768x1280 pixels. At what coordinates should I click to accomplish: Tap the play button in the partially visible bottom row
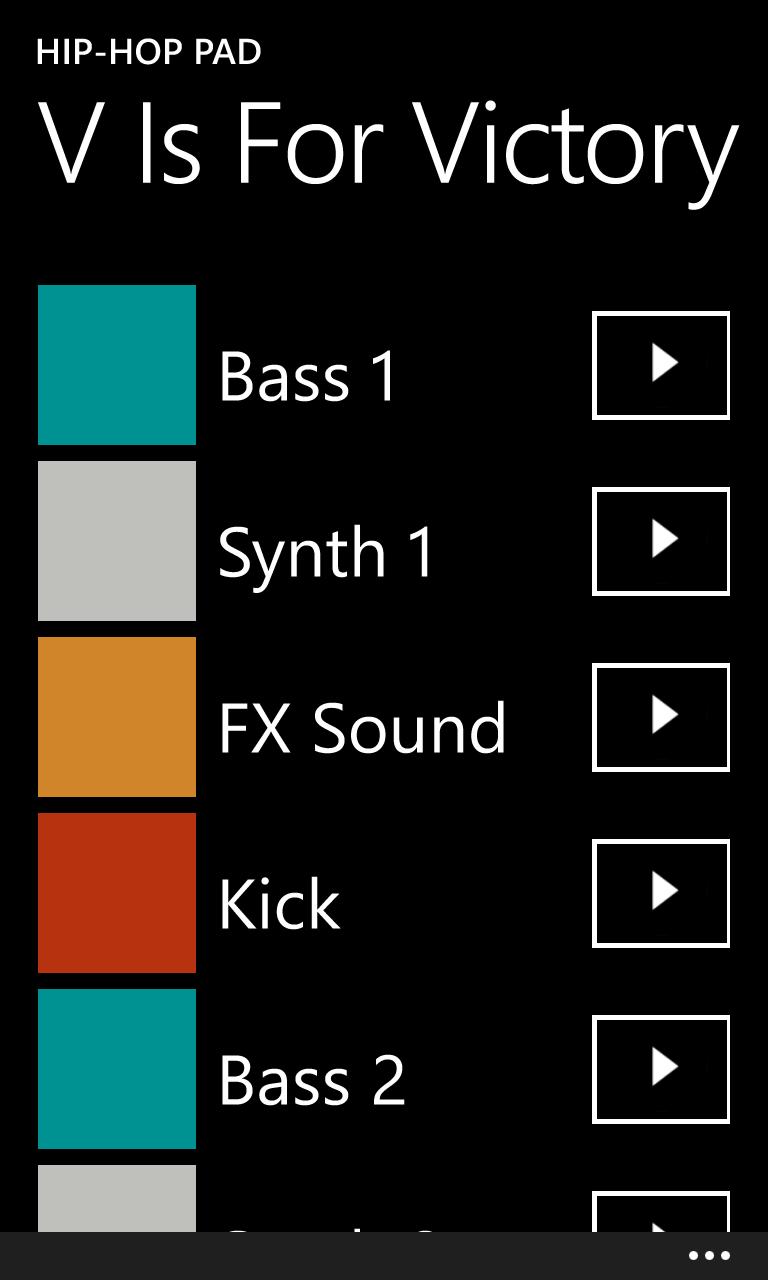pos(661,1211)
